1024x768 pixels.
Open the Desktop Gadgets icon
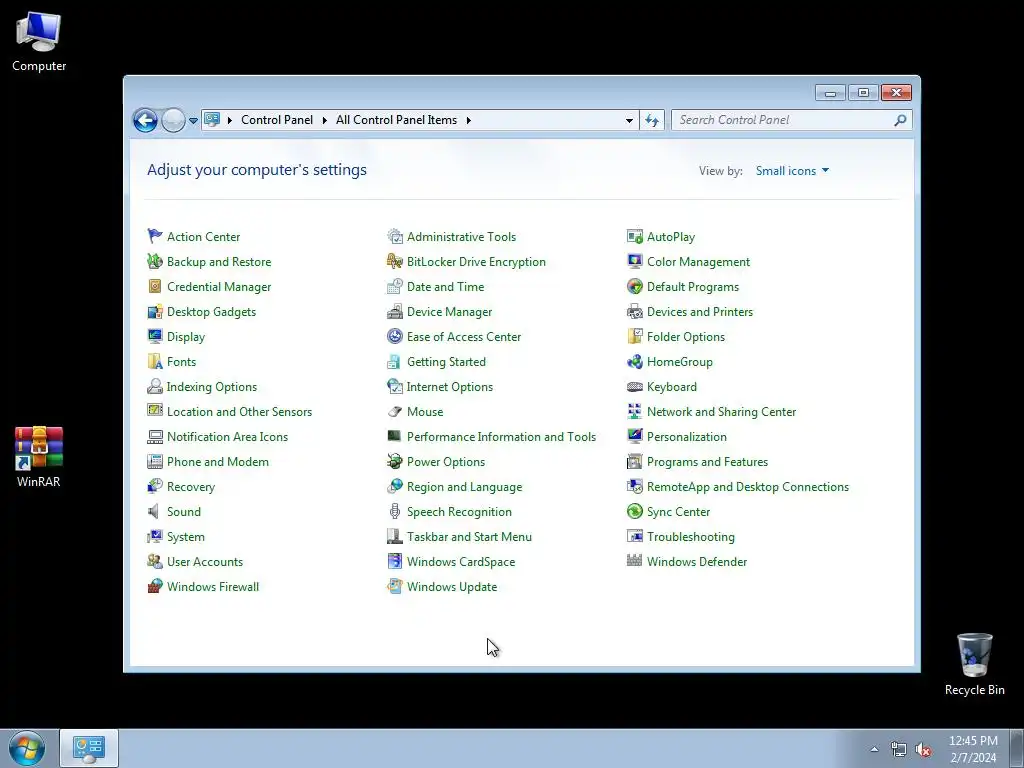(155, 312)
